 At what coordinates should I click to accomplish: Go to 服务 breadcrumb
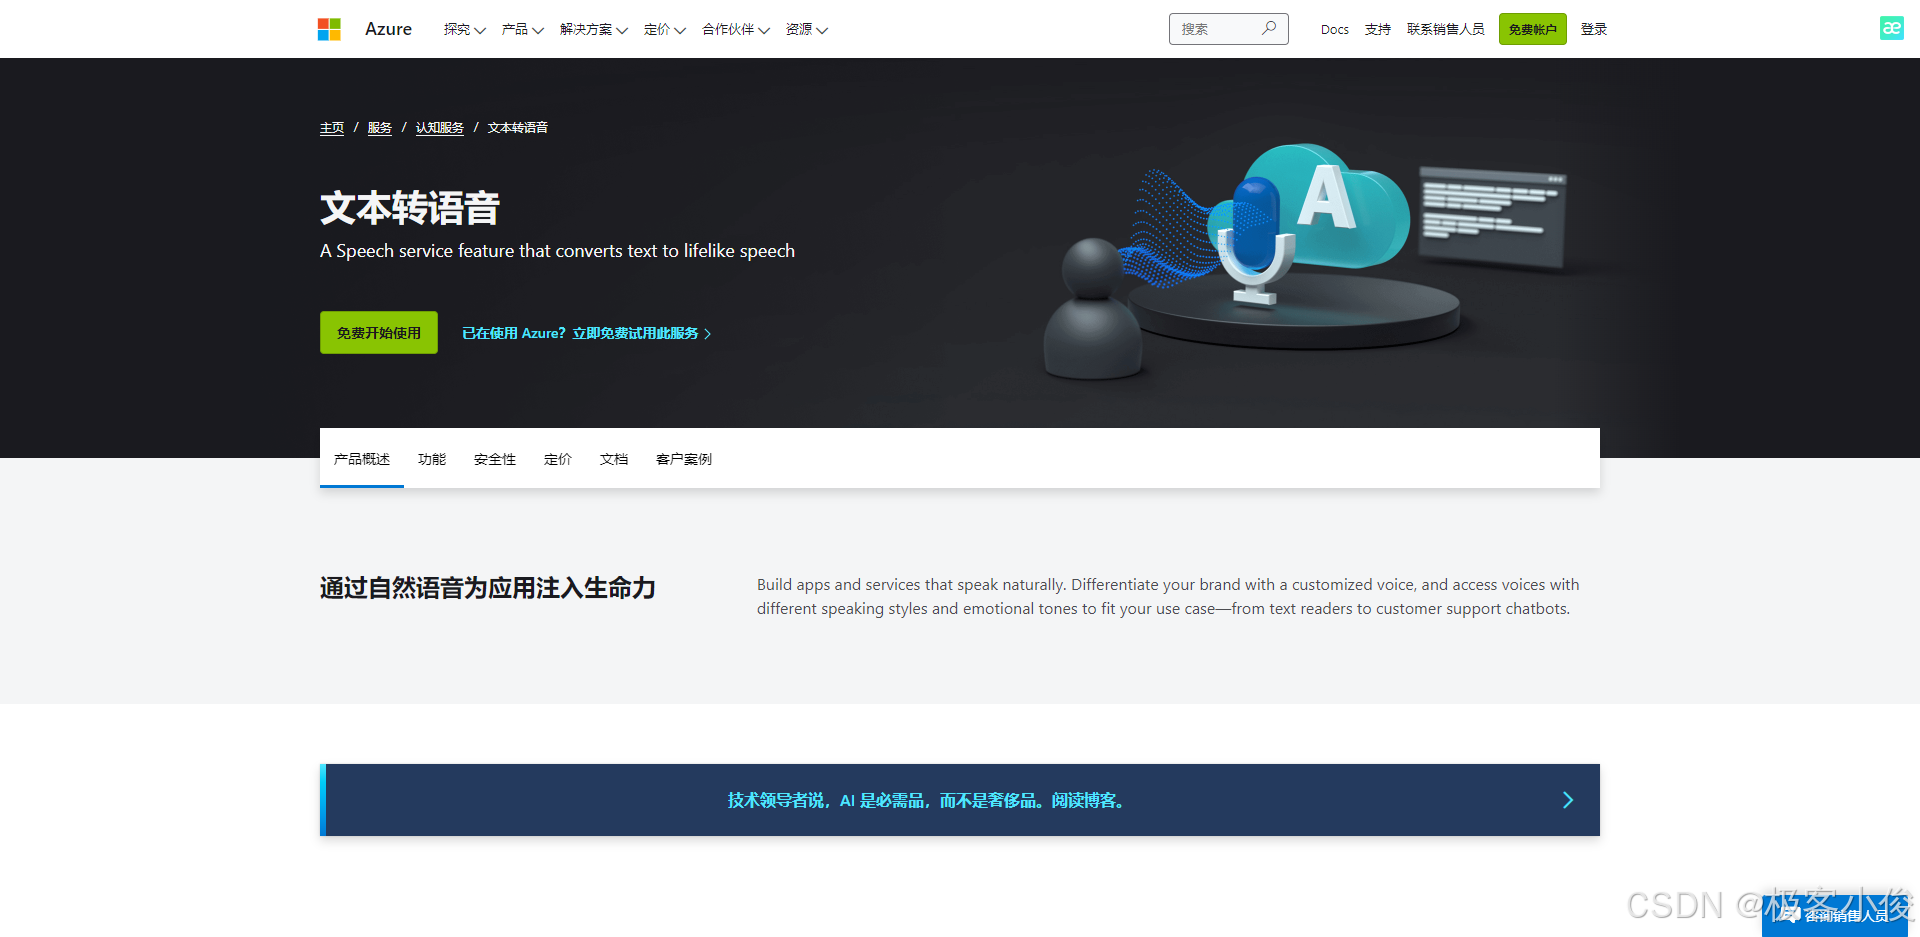pyautogui.click(x=380, y=128)
